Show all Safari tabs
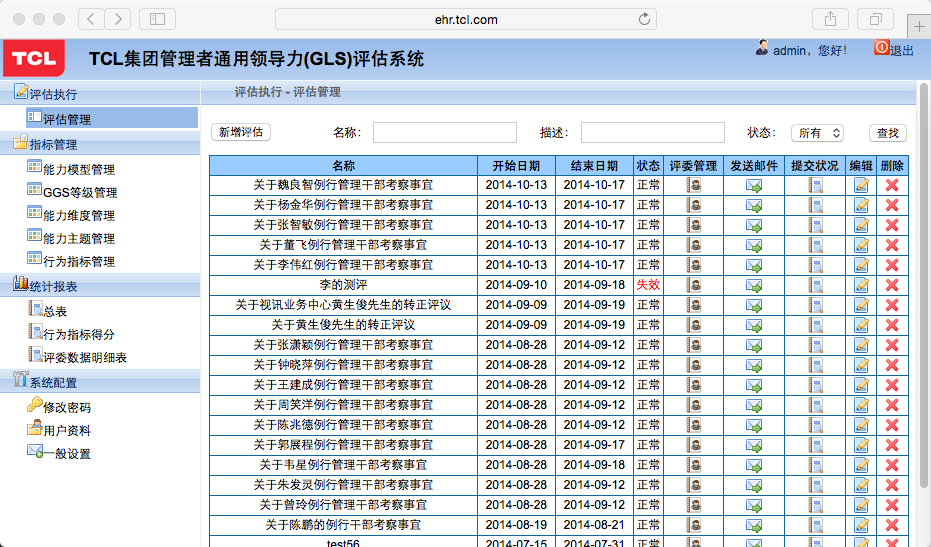 pyautogui.click(x=875, y=19)
